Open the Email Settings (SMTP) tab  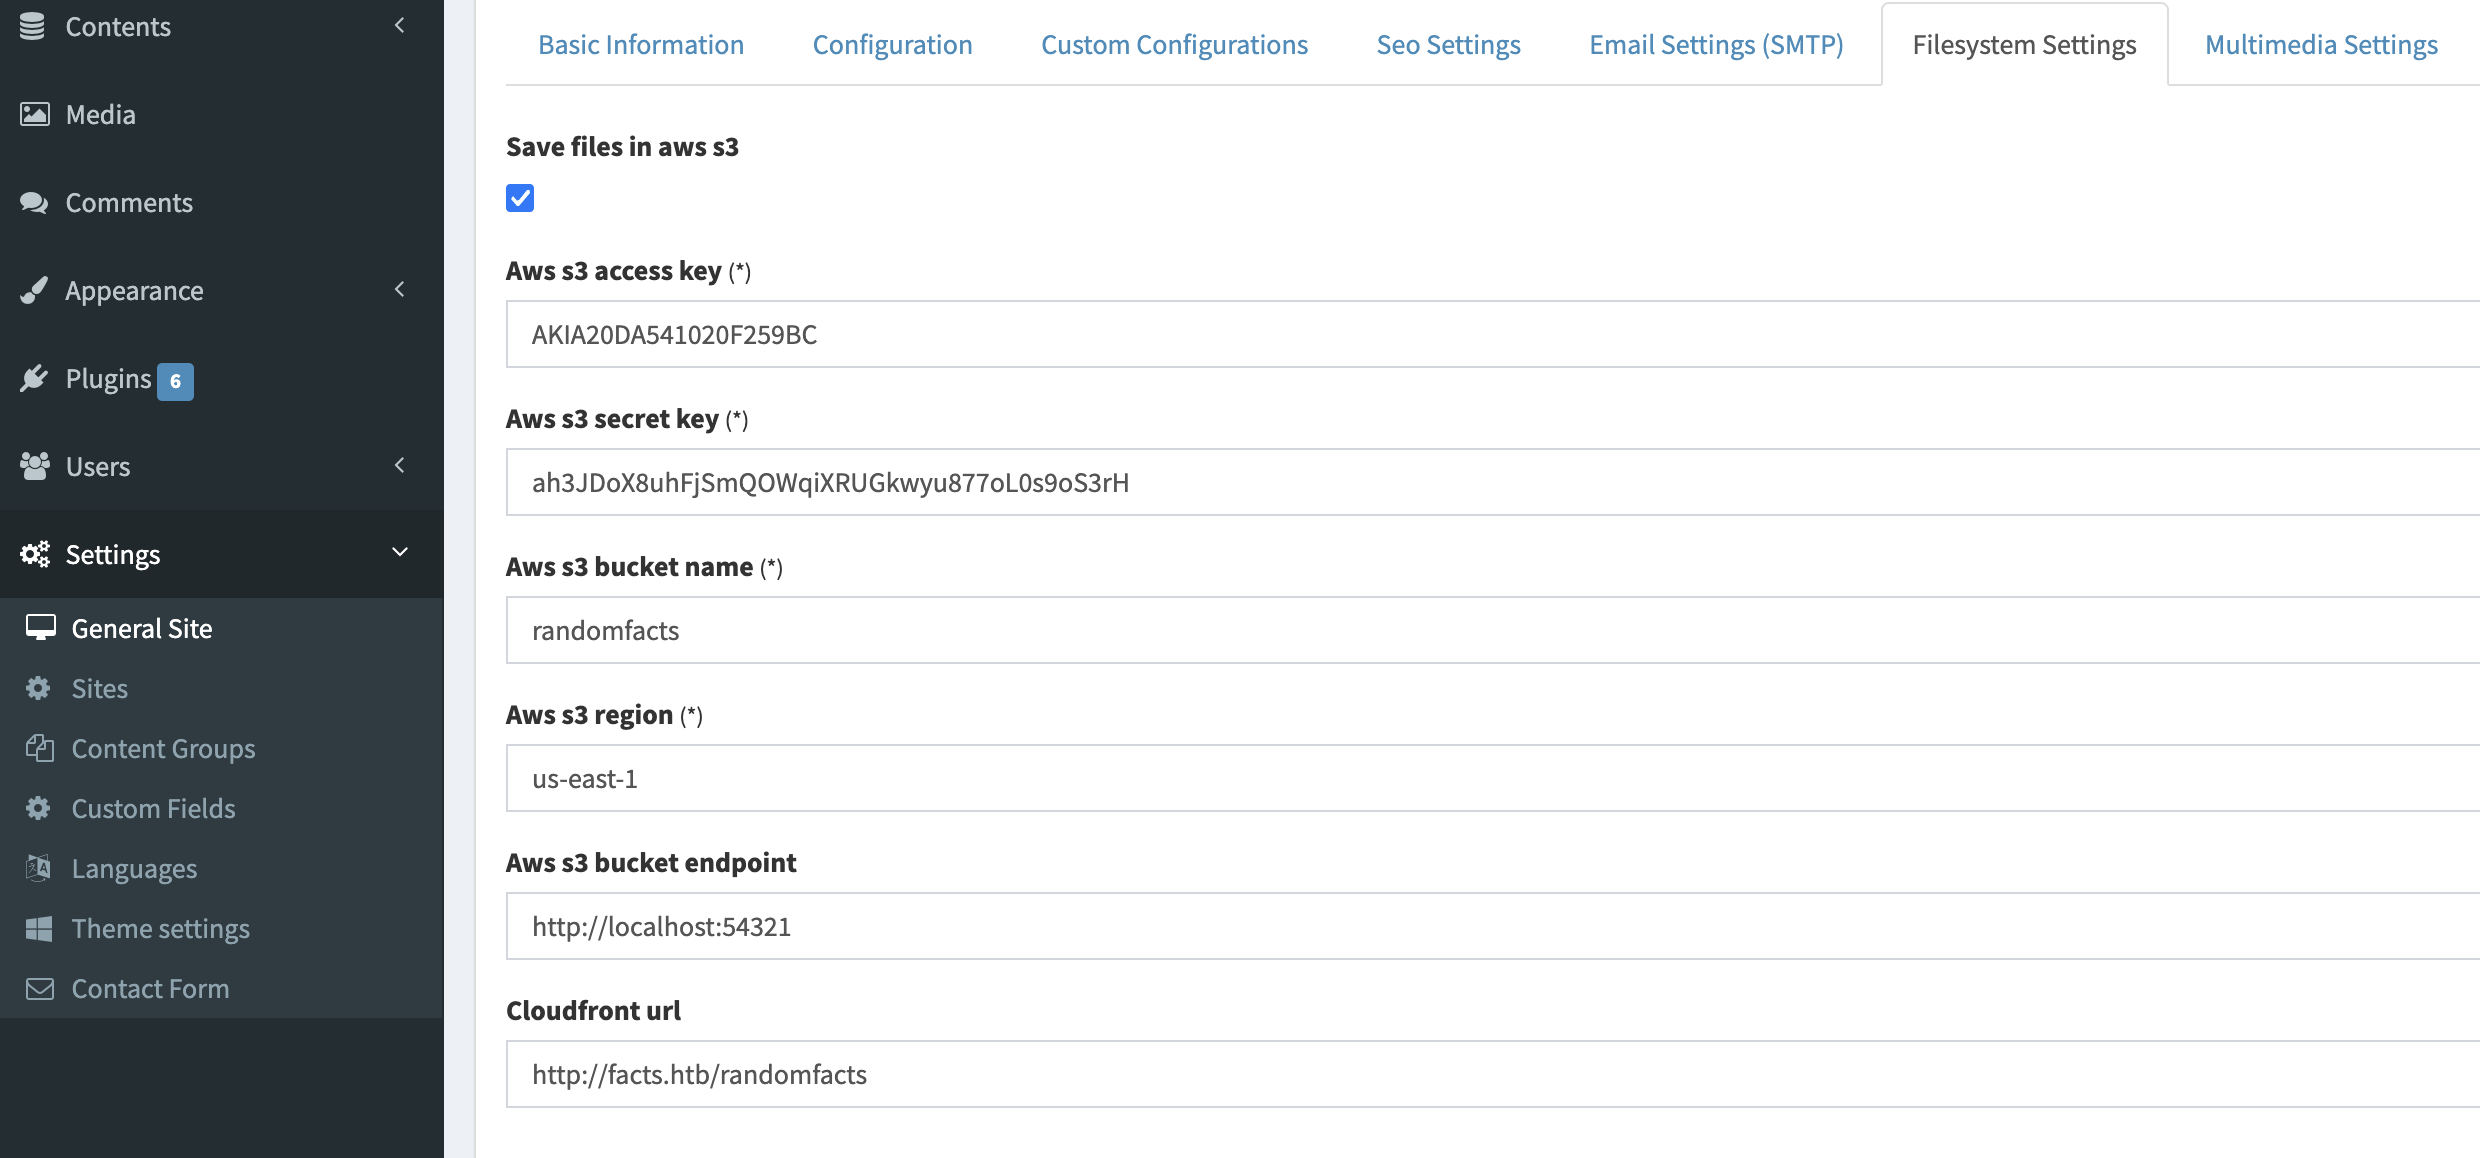[x=1716, y=45]
